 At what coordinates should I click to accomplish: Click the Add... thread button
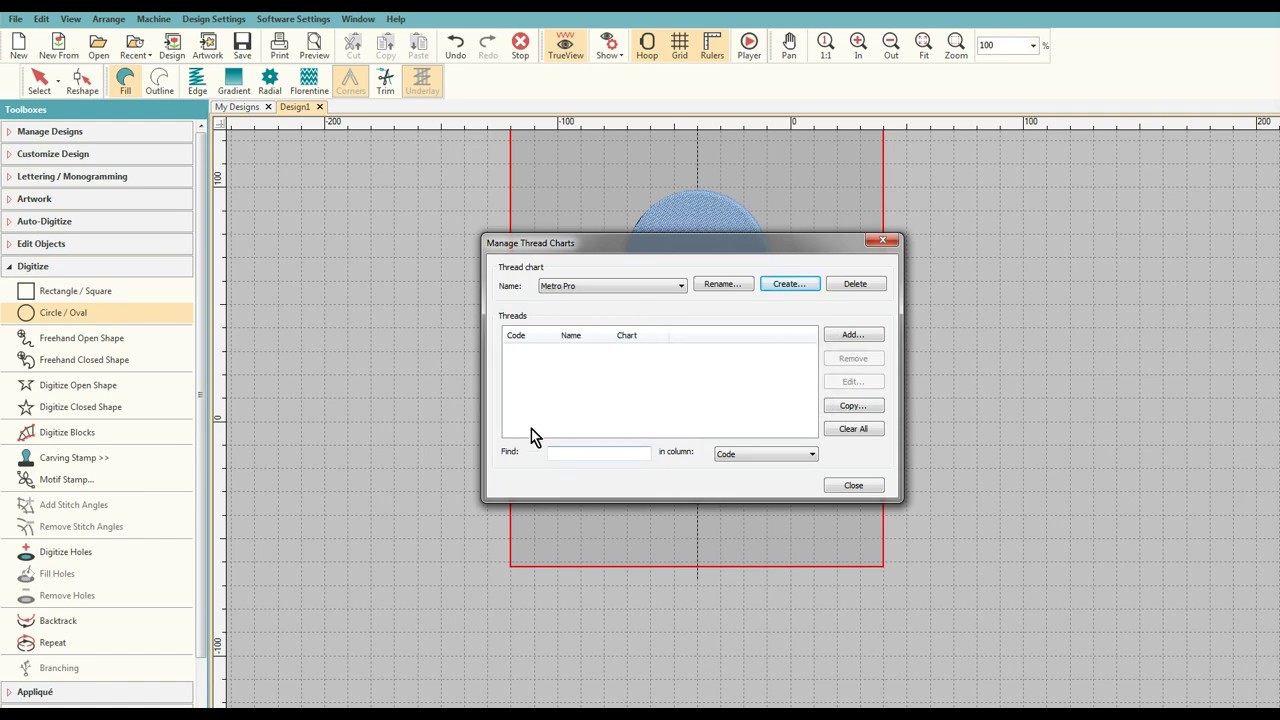click(x=853, y=335)
